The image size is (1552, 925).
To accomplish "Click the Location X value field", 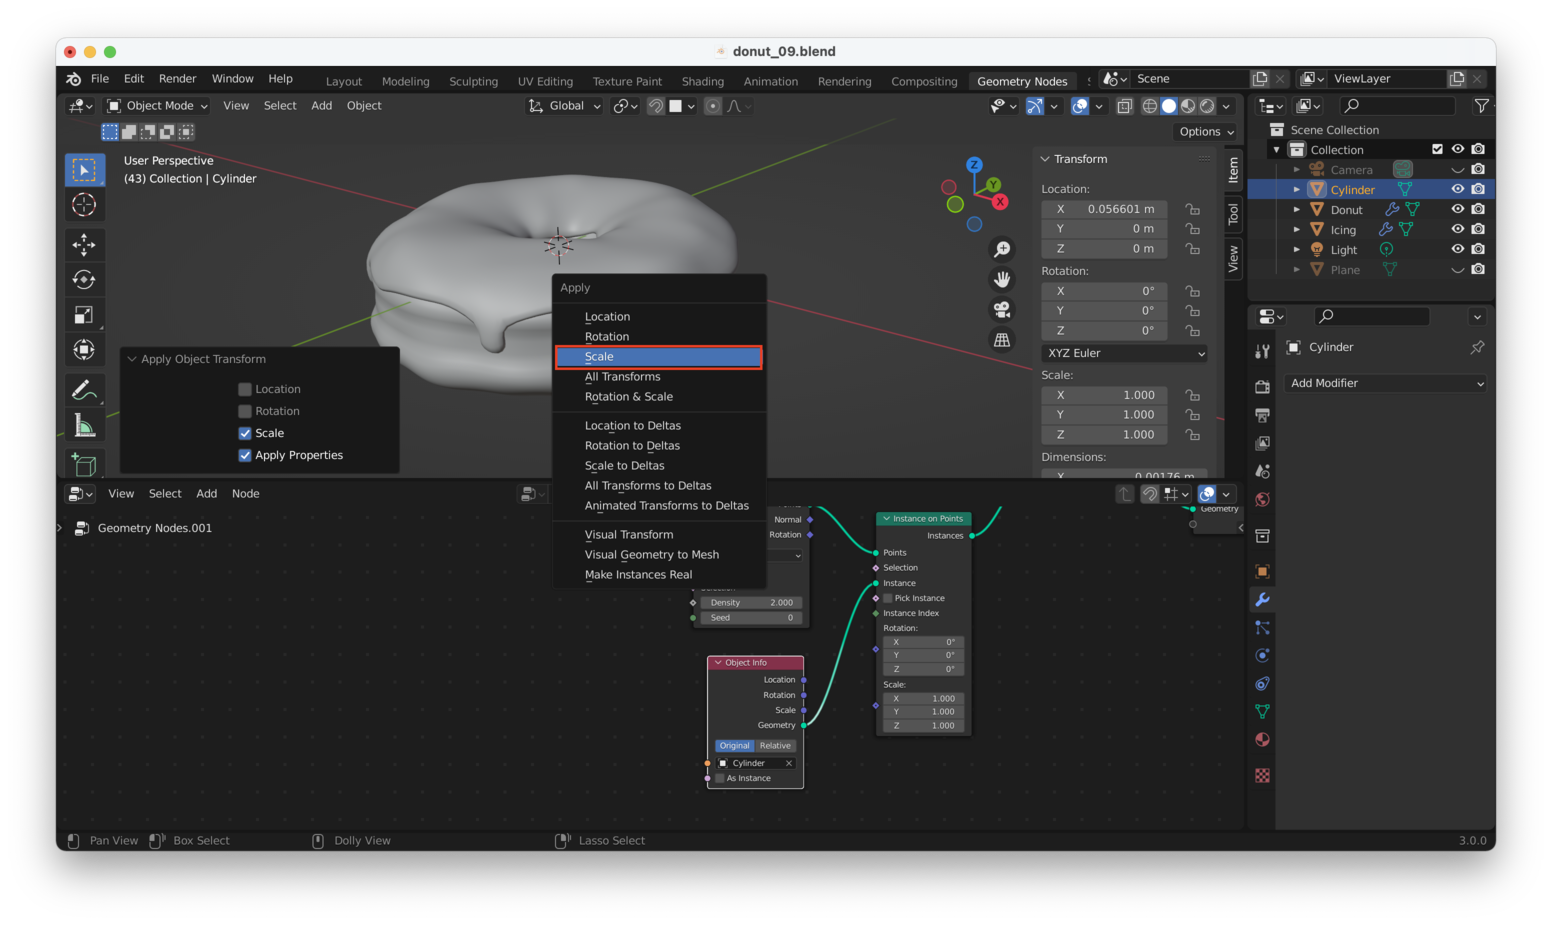I will pos(1105,209).
